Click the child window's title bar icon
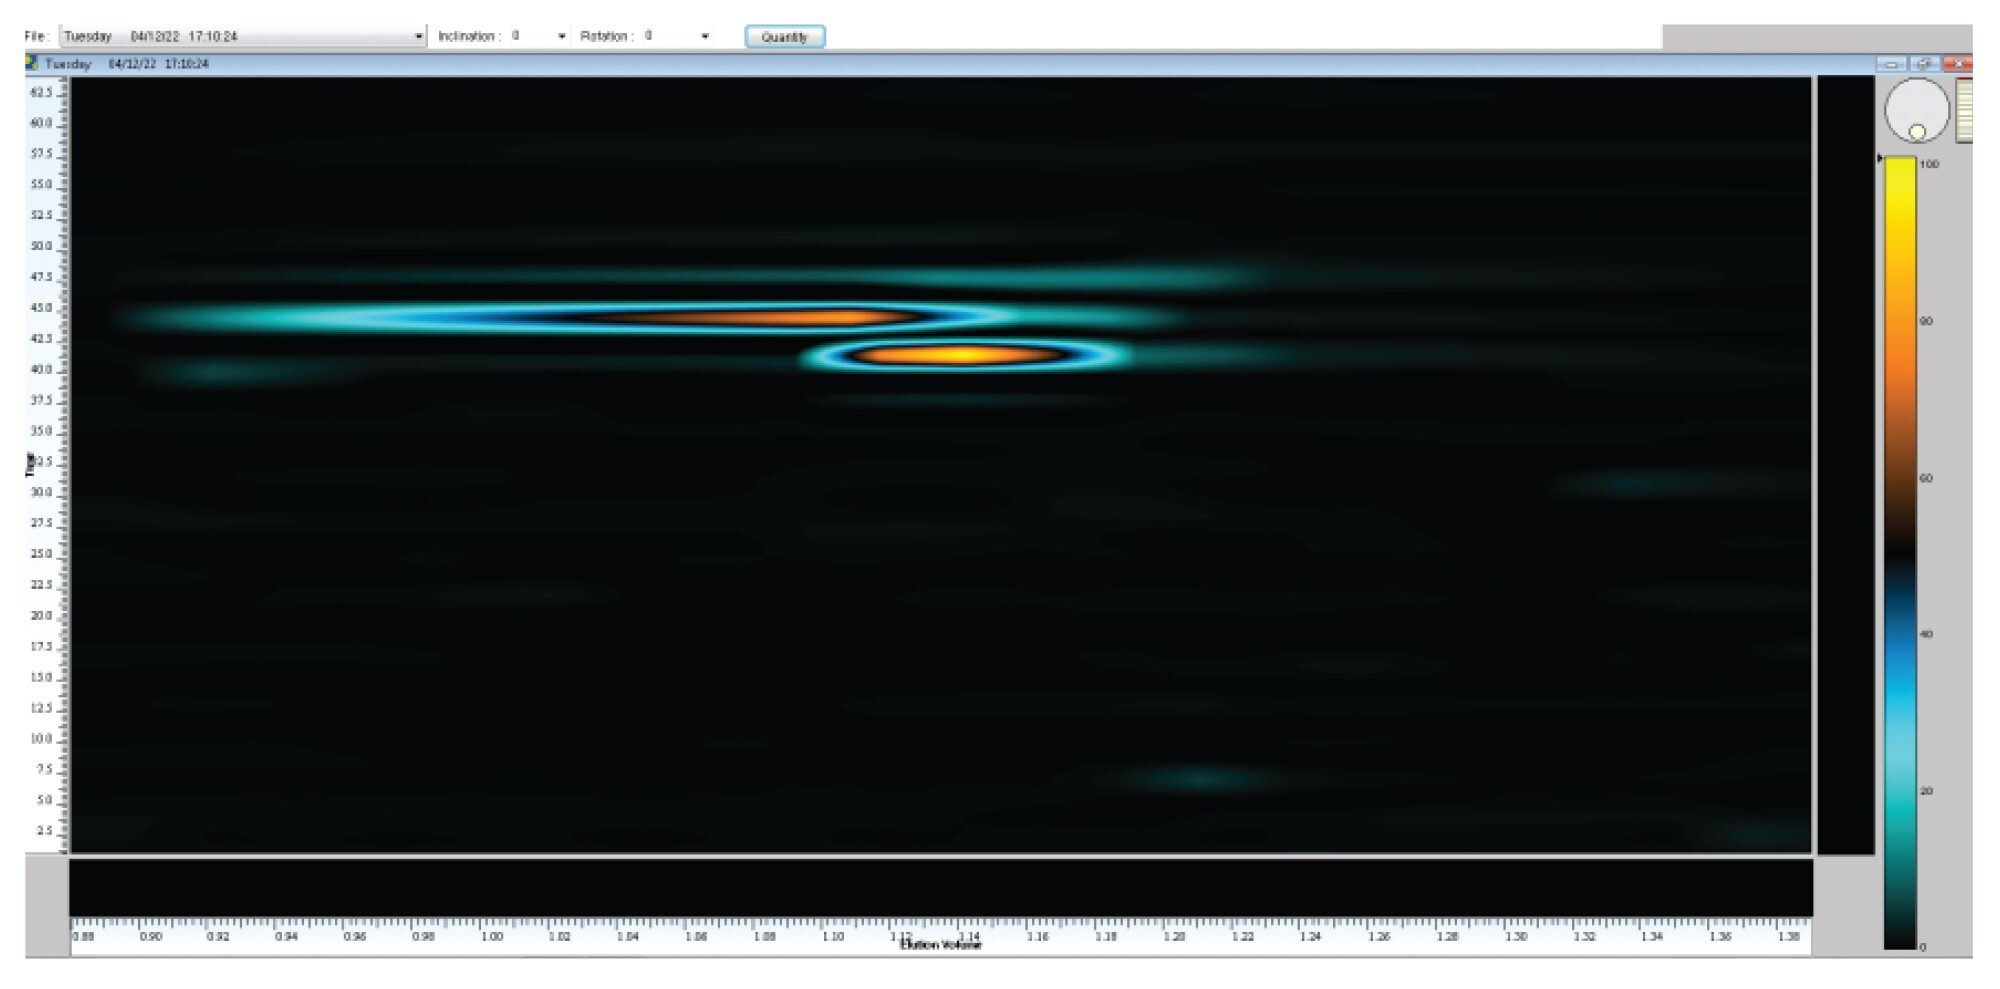The image size is (2000, 989). [x=32, y=64]
